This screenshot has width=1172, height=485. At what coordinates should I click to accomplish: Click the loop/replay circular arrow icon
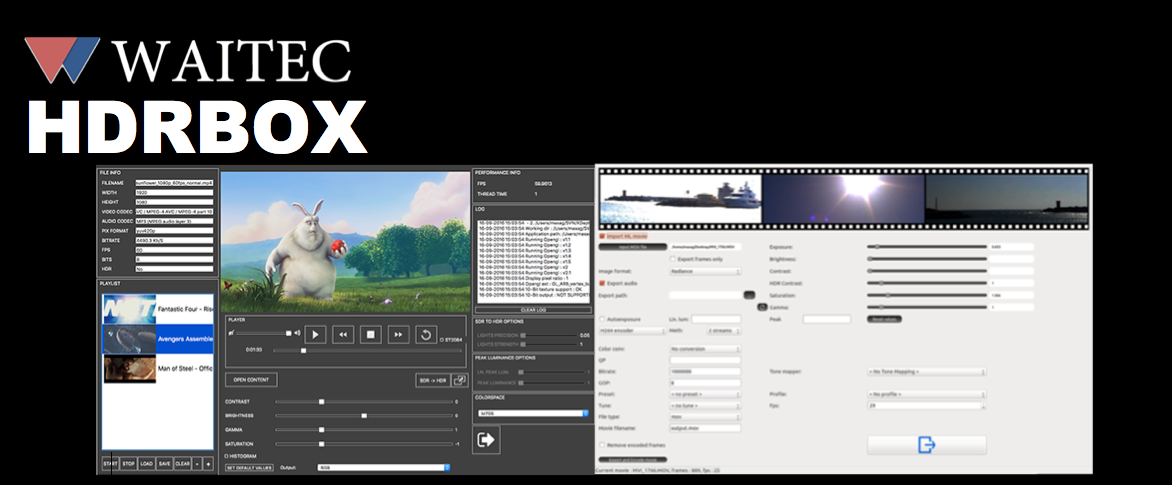coord(425,334)
